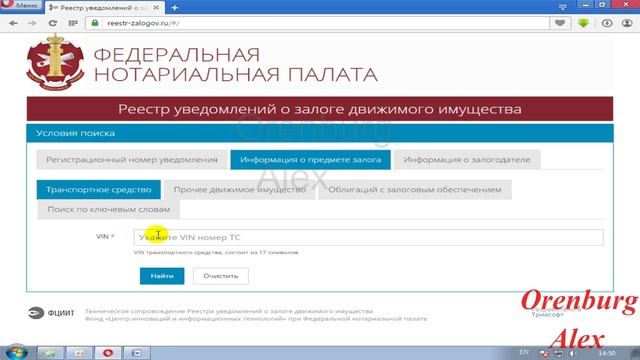Image resolution: width=640 pixels, height=360 pixels.
Task: Click Реестр уведомлений о залоге banner heading
Action: click(320, 109)
